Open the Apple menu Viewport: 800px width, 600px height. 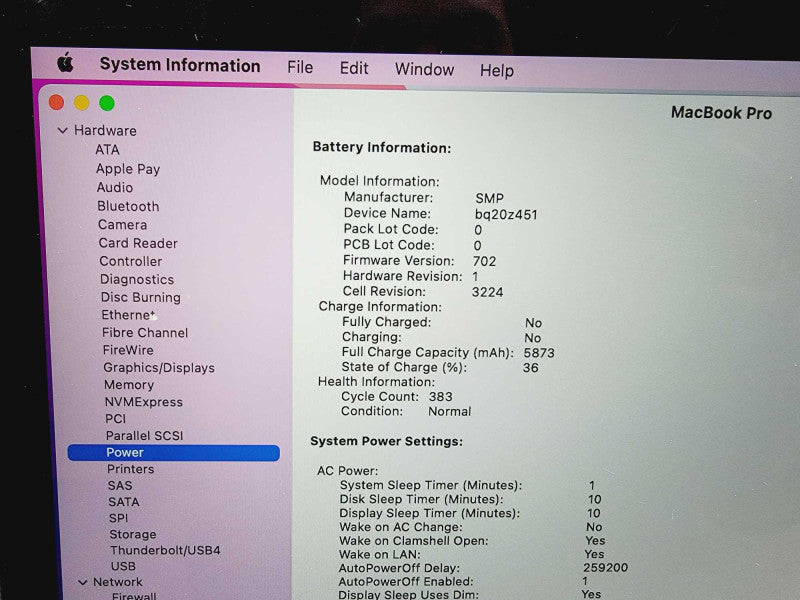coord(65,63)
